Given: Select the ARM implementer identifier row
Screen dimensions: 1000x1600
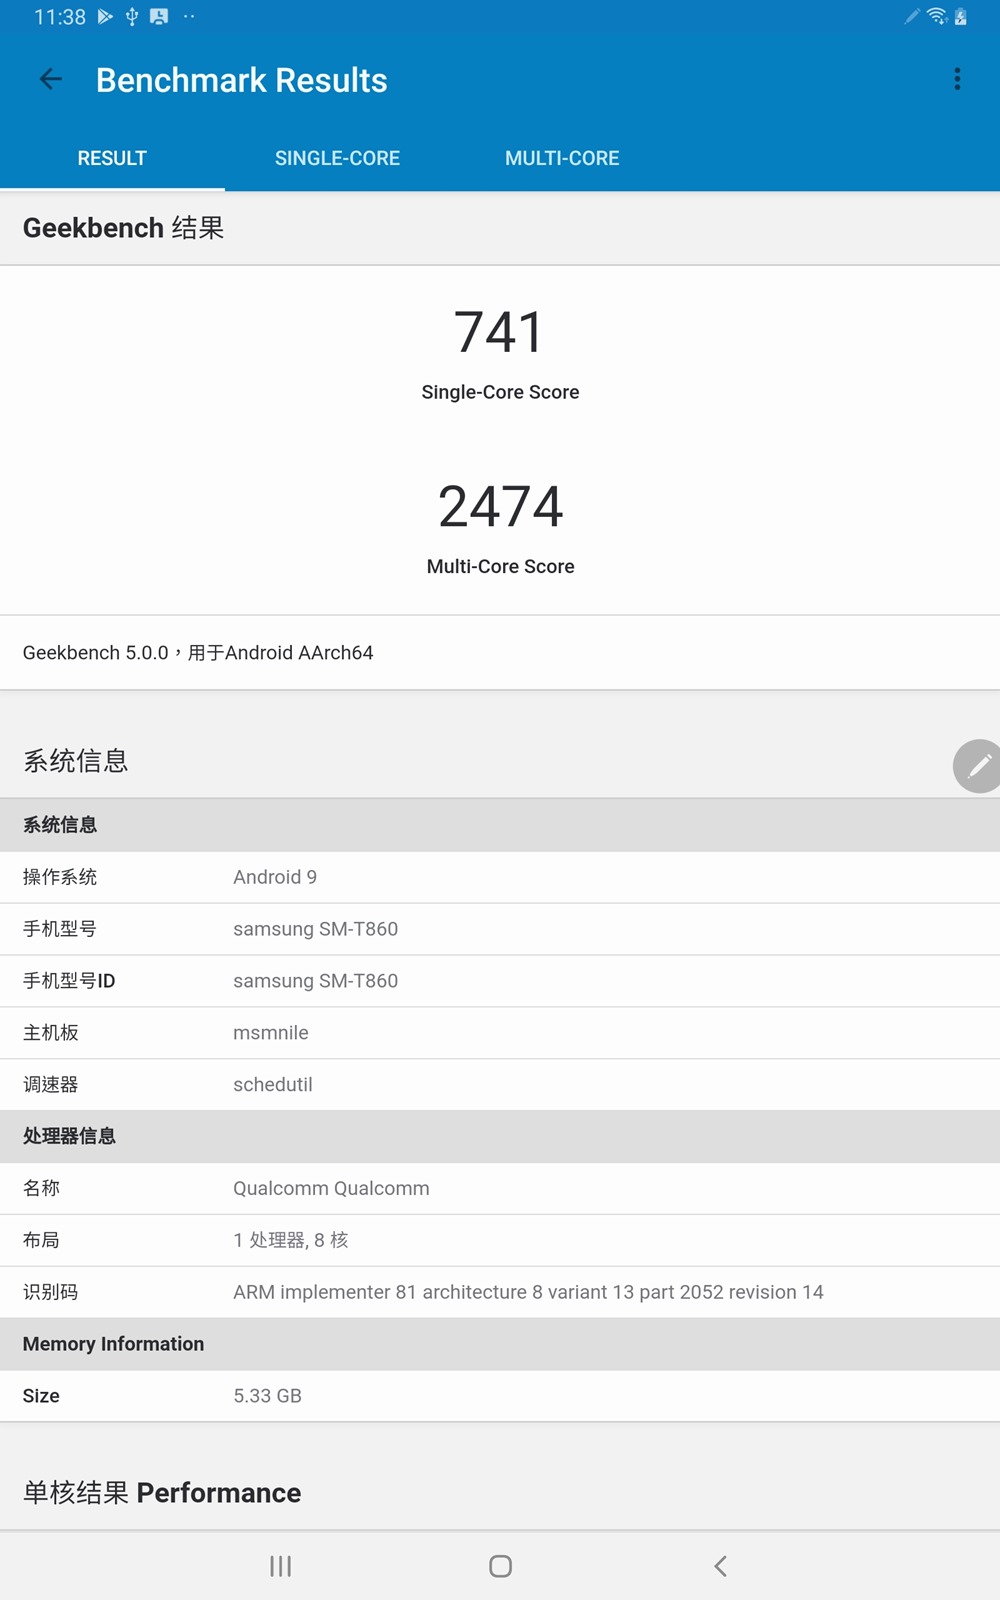Looking at the screenshot, I should point(528,1292).
